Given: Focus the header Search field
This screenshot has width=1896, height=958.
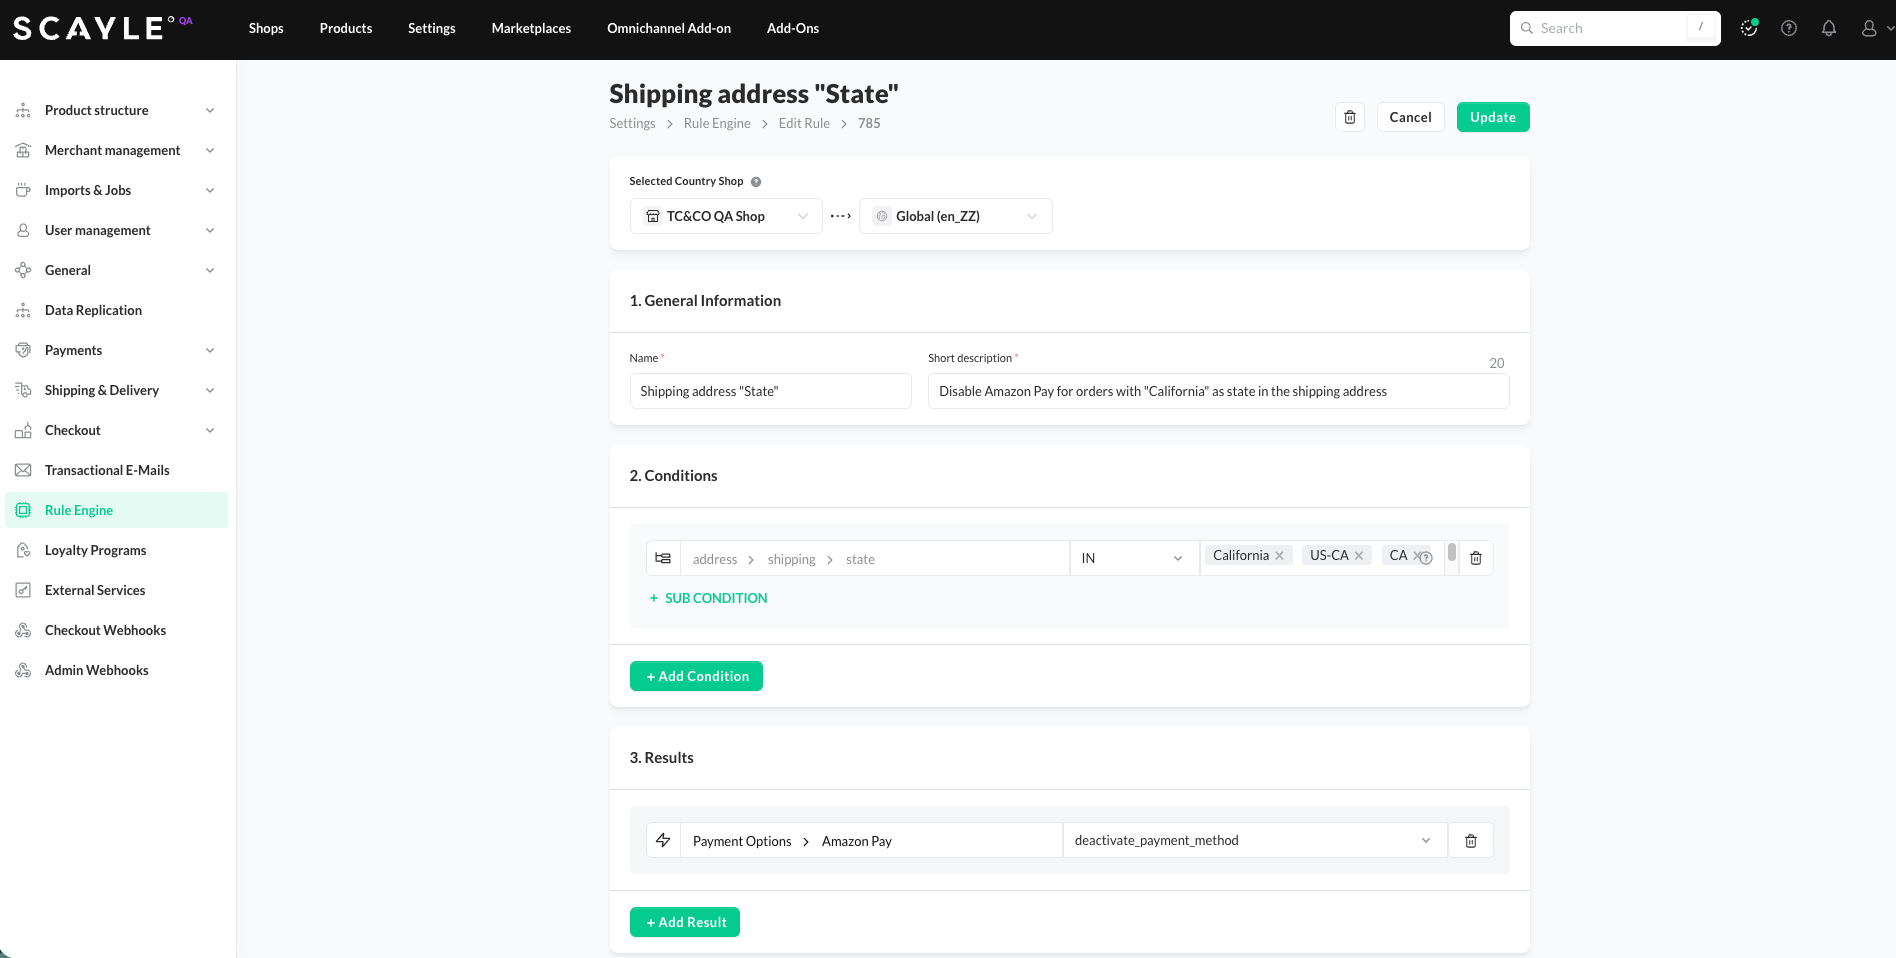Looking at the screenshot, I should tap(1615, 28).
